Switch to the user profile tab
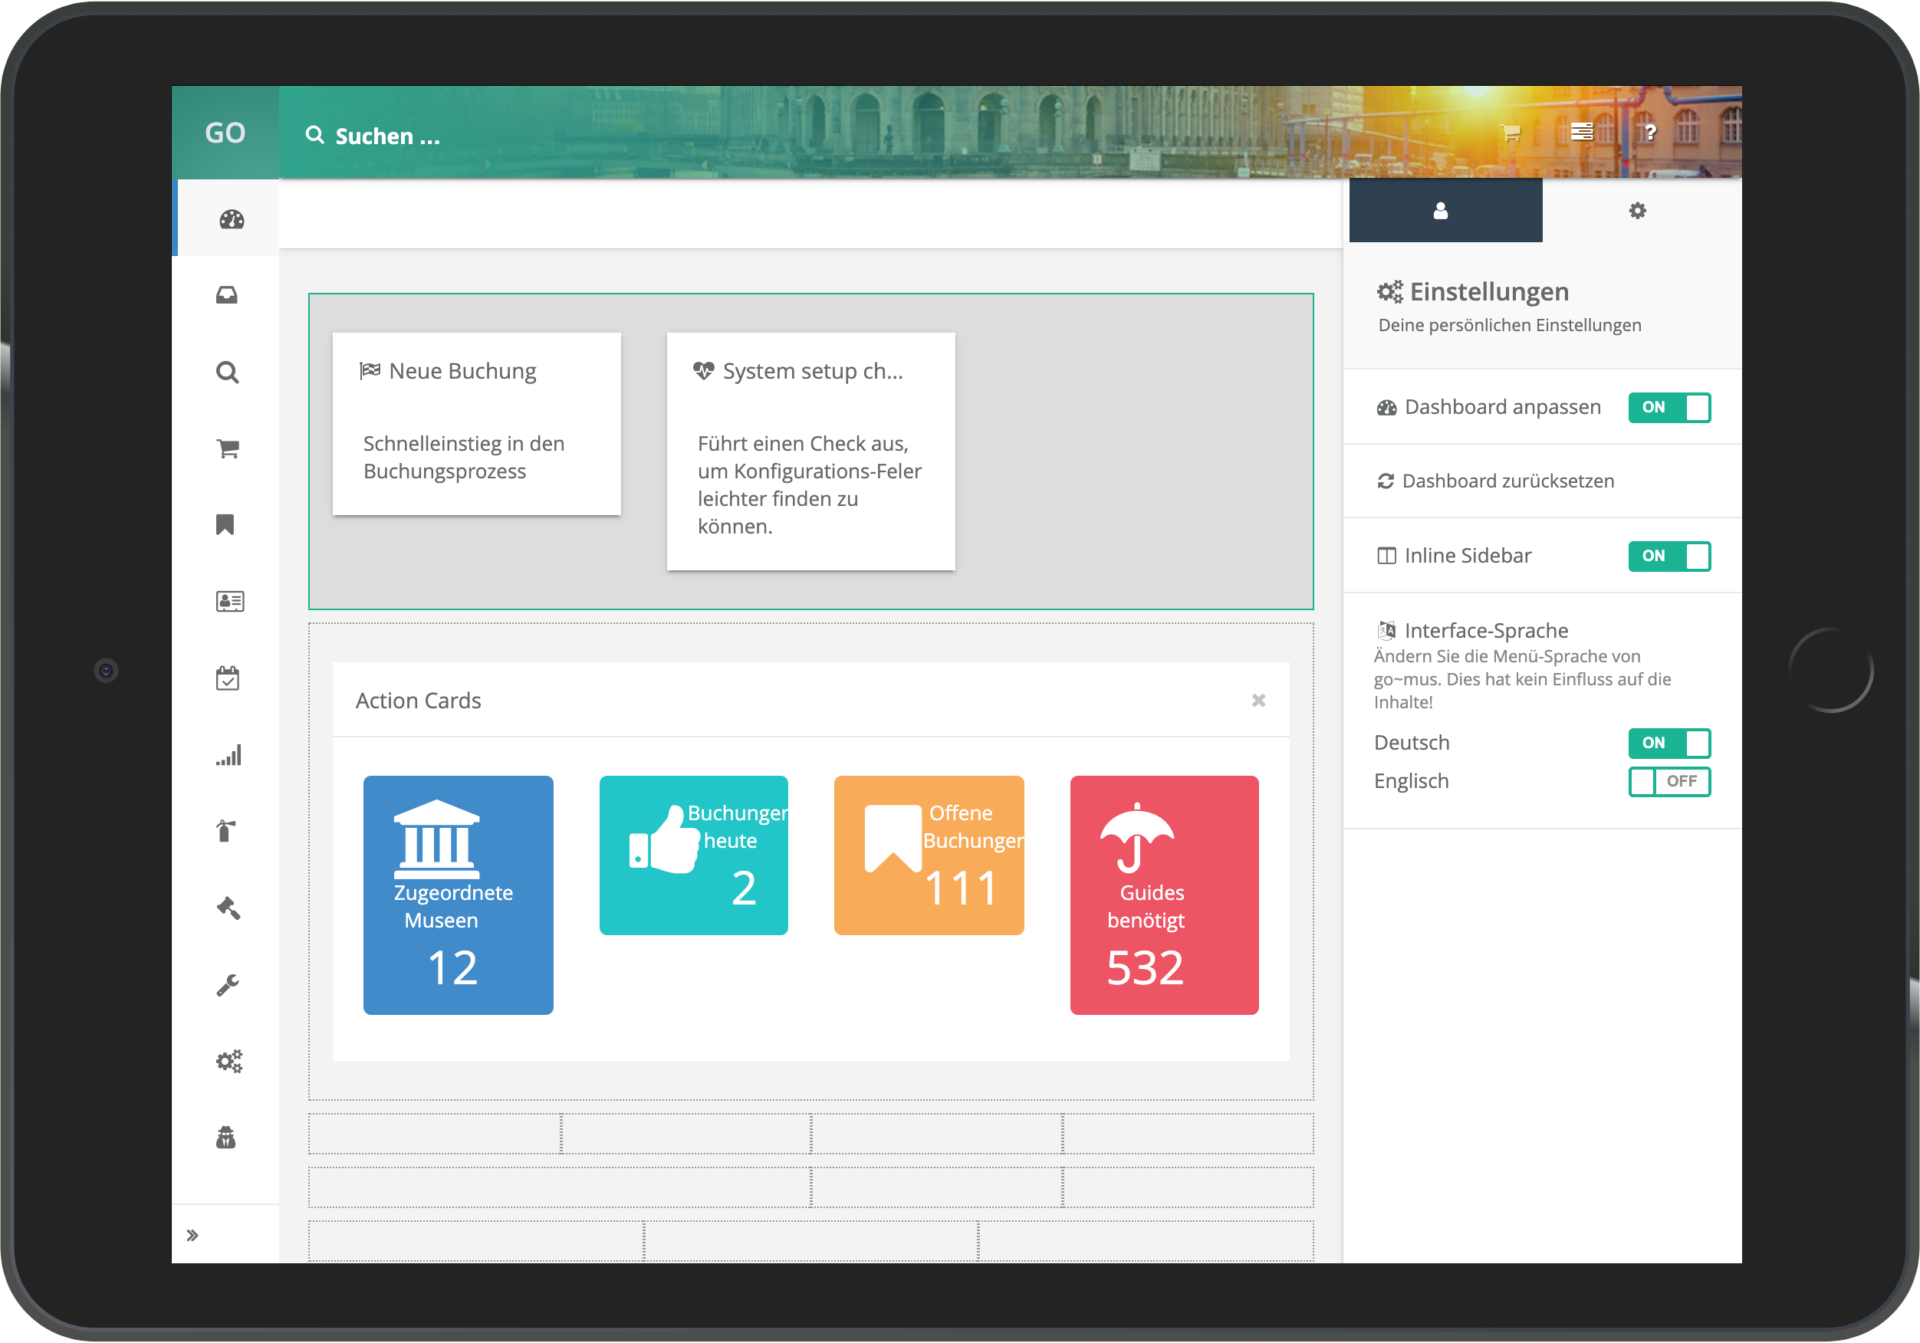The height and width of the screenshot is (1343, 1920). click(x=1445, y=211)
